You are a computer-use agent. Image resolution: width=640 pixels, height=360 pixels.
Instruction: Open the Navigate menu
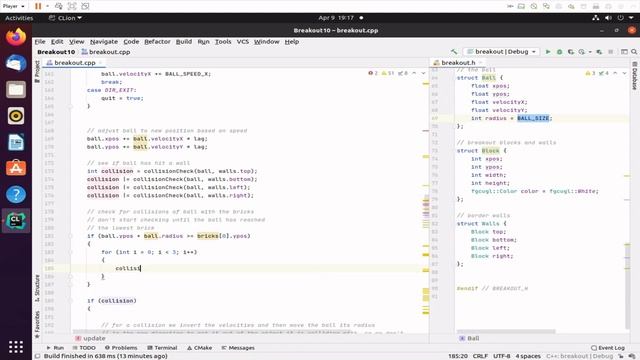coord(104,42)
